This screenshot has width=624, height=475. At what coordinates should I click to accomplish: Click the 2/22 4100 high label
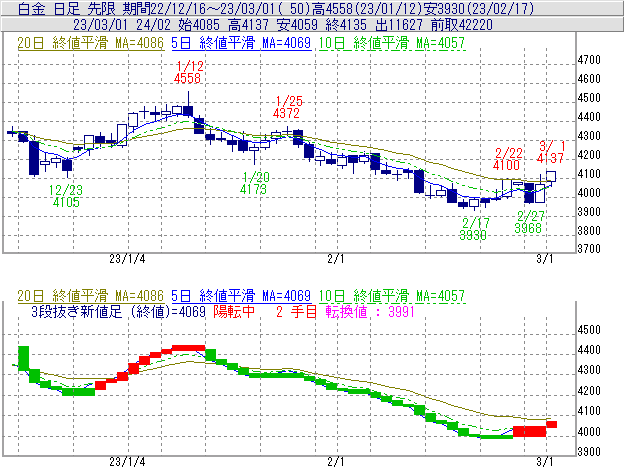click(507, 159)
